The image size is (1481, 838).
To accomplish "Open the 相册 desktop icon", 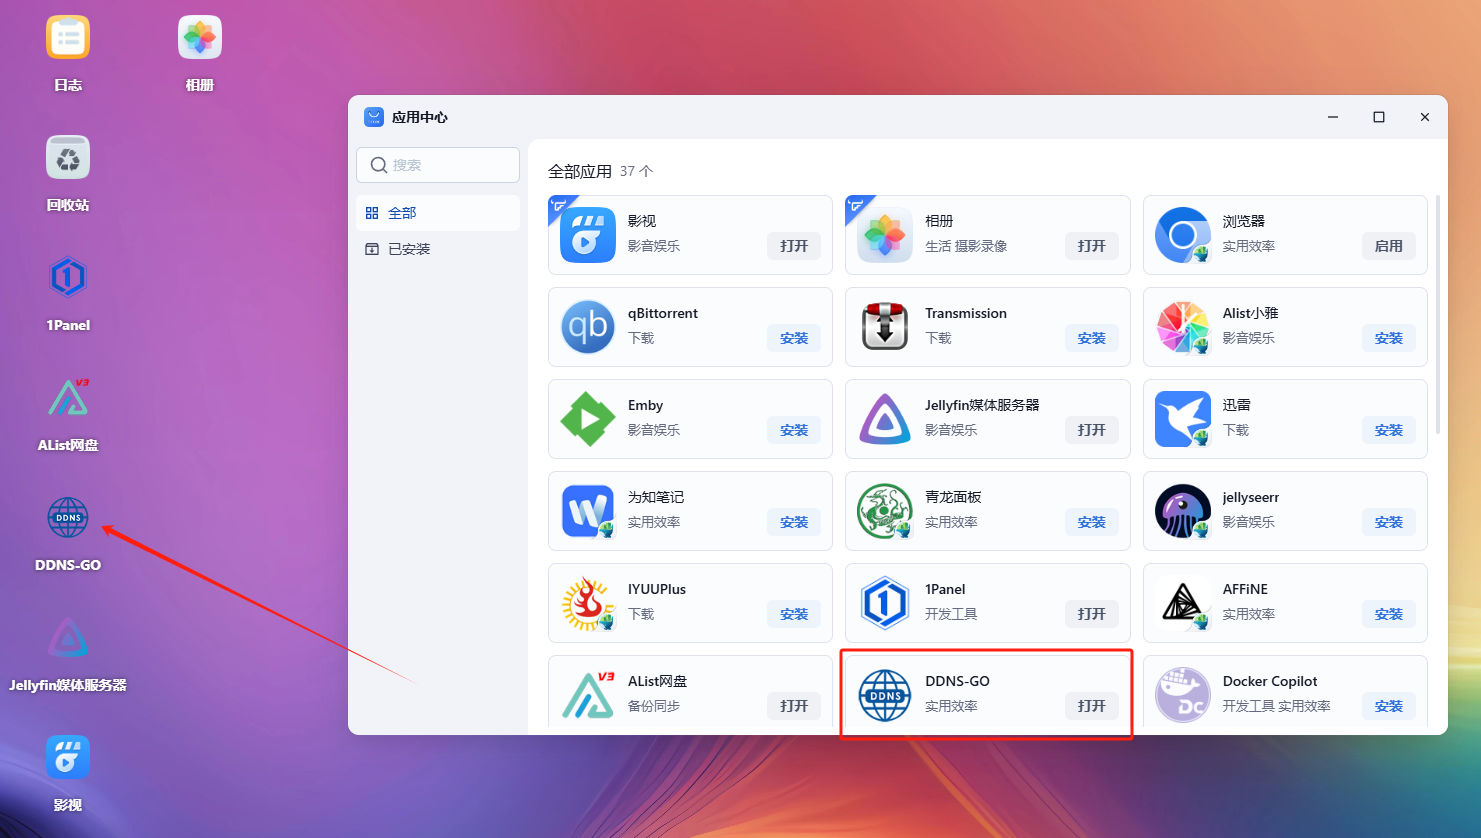I will pyautogui.click(x=199, y=39).
